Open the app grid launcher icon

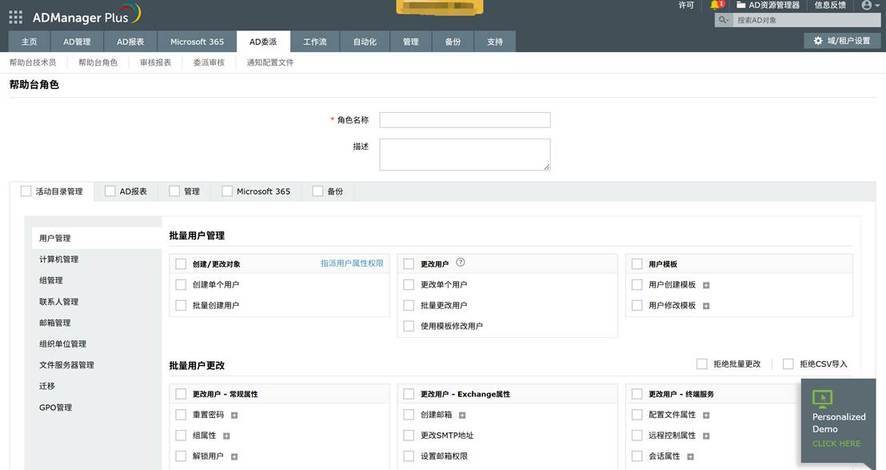pyautogui.click(x=15, y=16)
